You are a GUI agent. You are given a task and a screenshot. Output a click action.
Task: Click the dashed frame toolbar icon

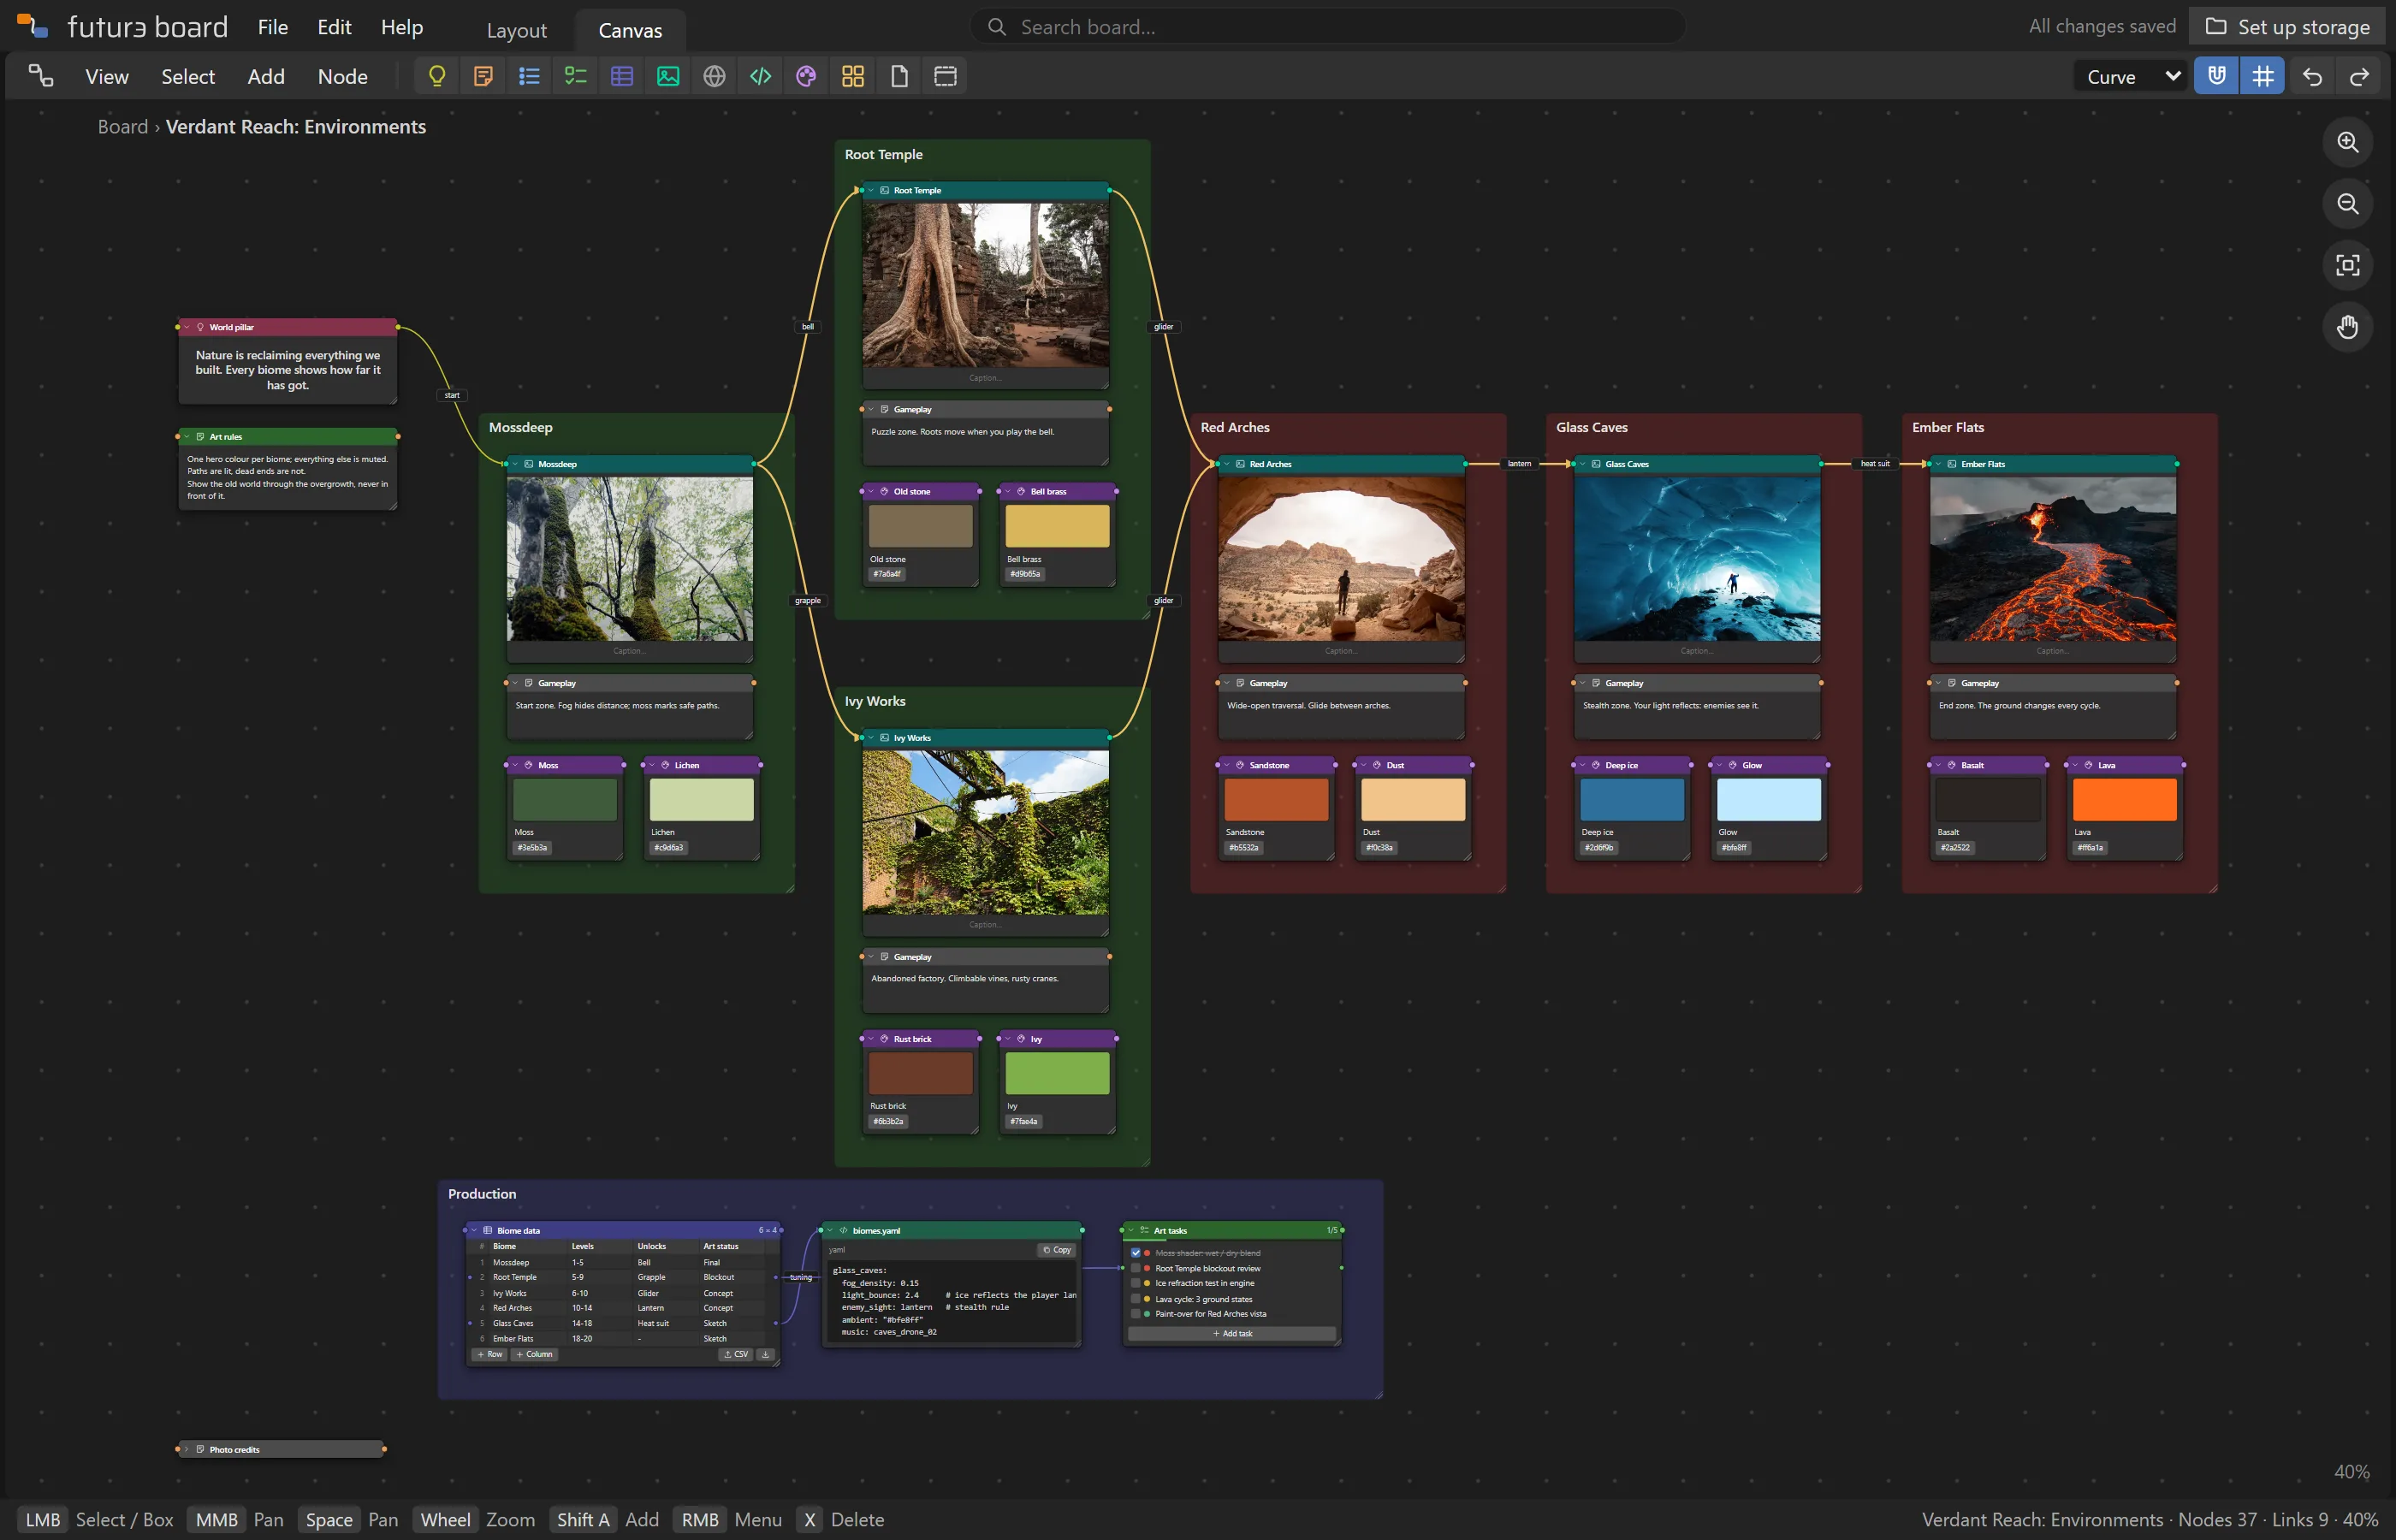click(x=945, y=76)
